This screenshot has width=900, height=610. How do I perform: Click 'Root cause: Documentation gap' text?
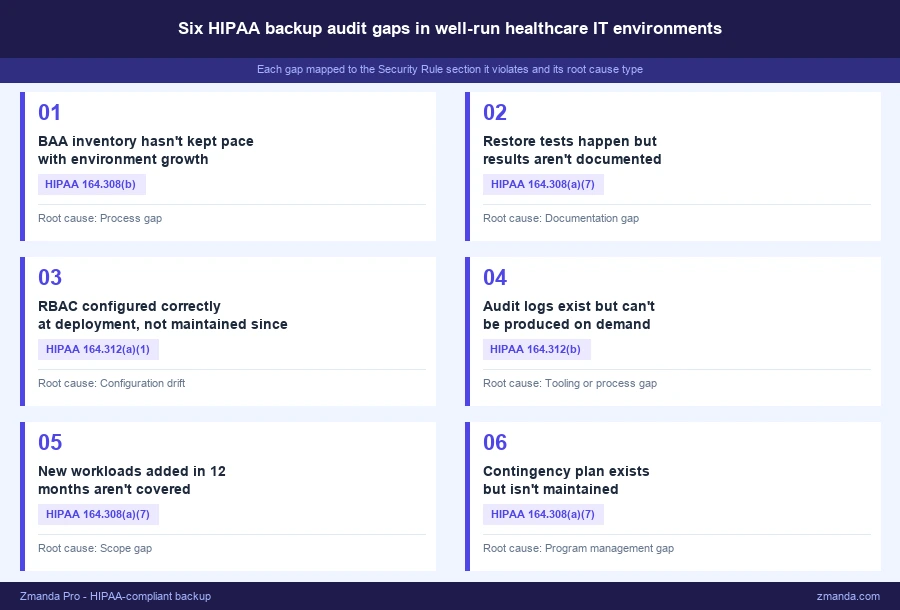click(x=561, y=218)
